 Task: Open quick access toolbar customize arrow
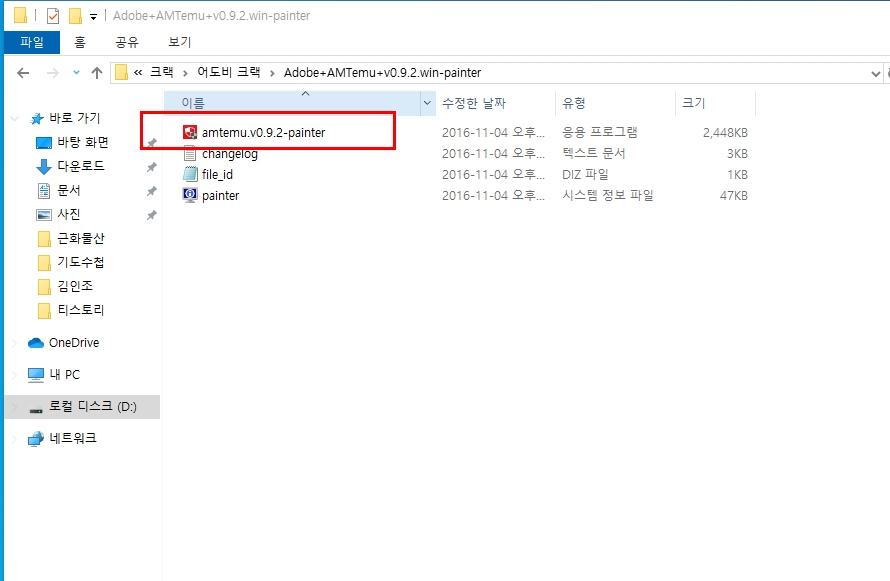point(93,17)
